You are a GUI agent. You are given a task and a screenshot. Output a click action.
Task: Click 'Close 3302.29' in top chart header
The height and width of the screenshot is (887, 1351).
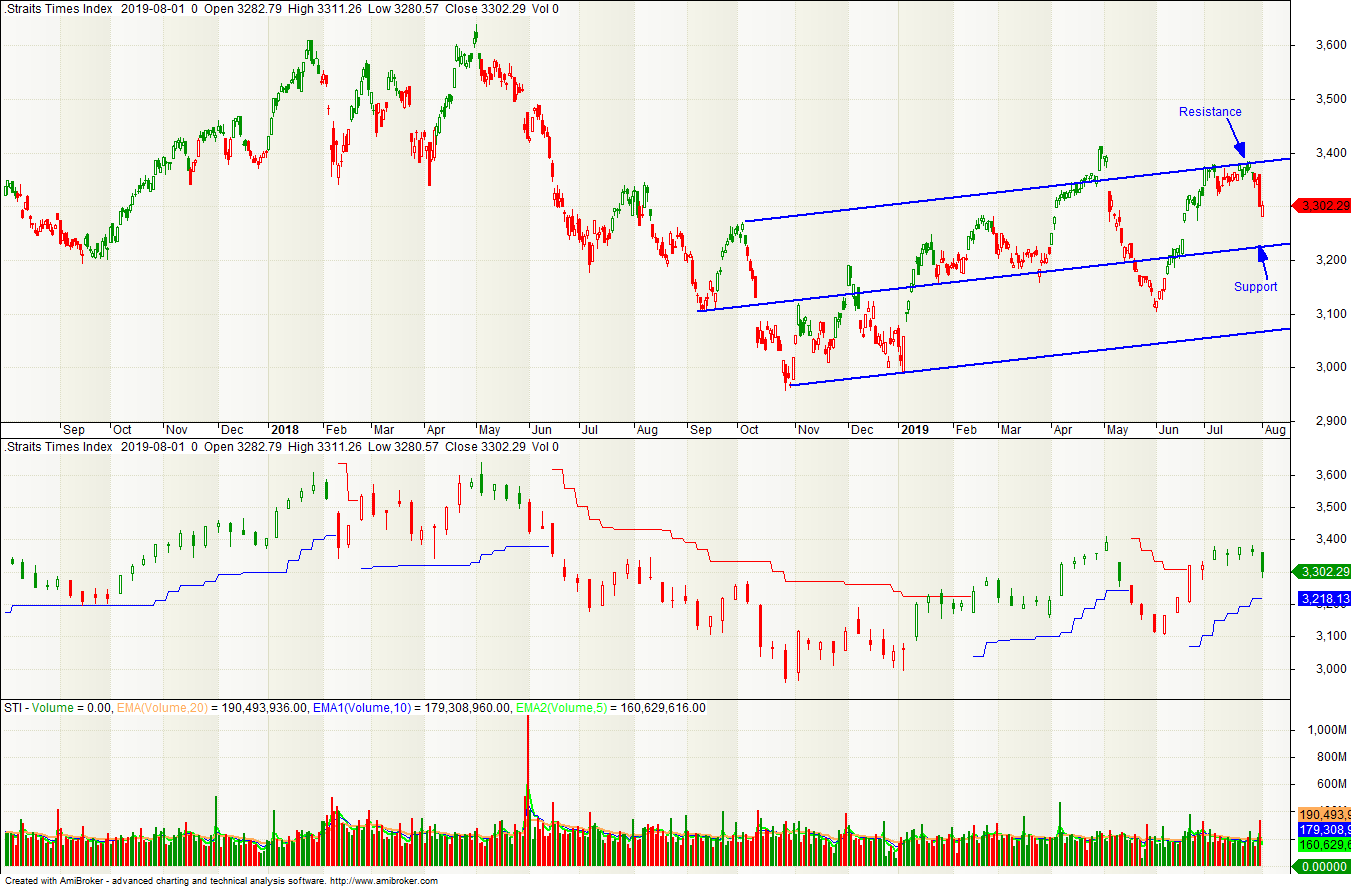pyautogui.click(x=483, y=9)
